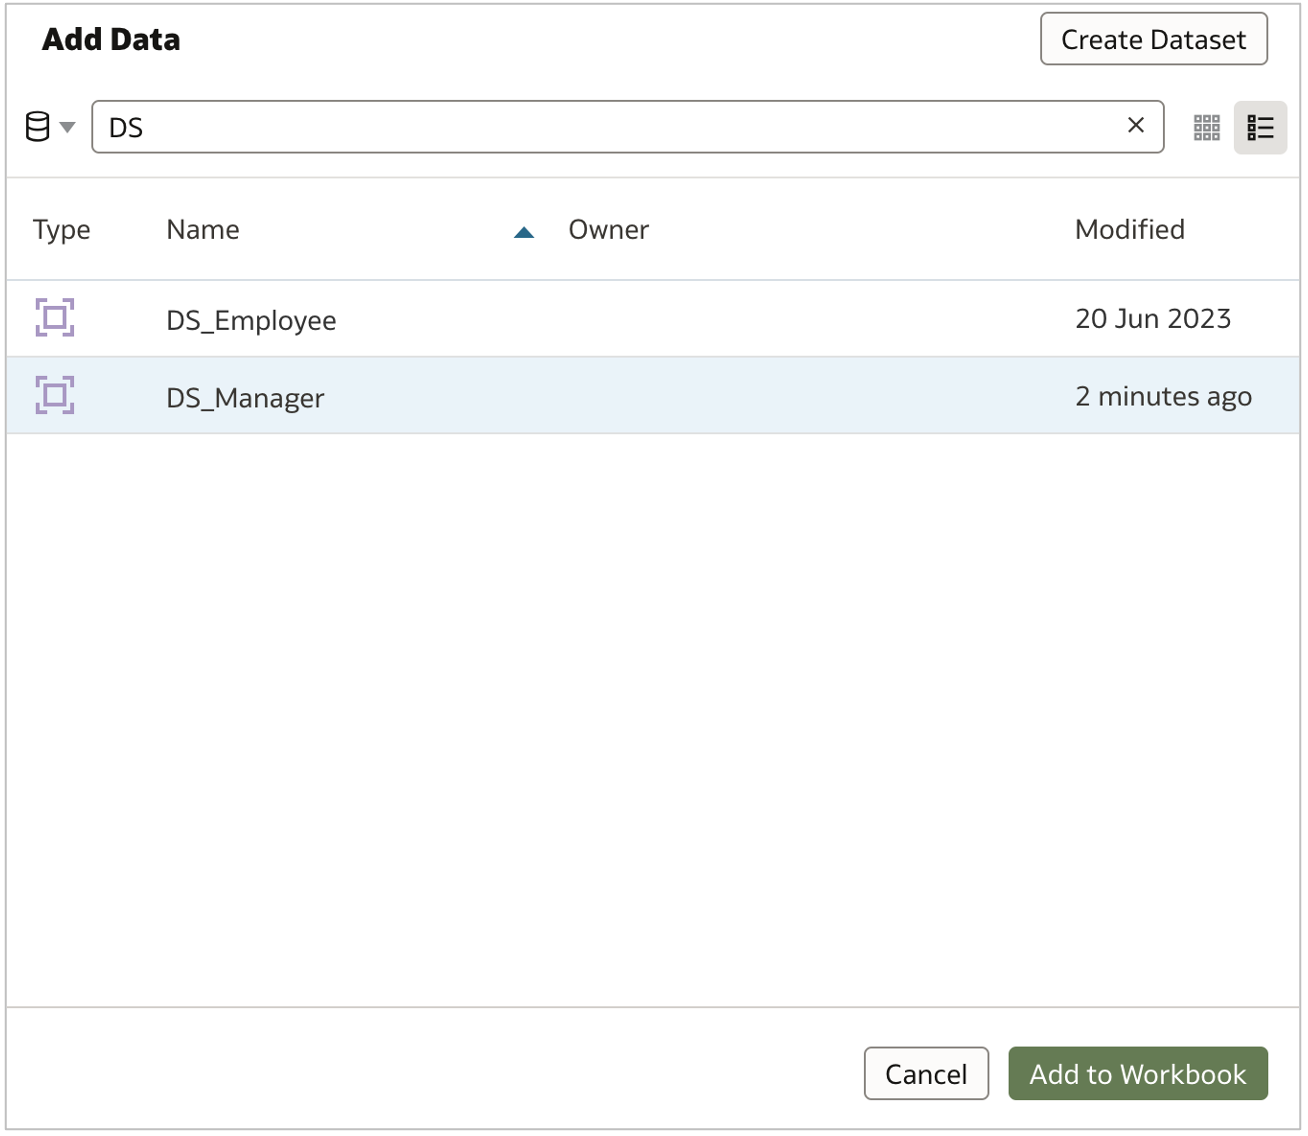Click the DS_Manager dataset type icon
The width and height of the screenshot is (1308, 1136).
[55, 395]
